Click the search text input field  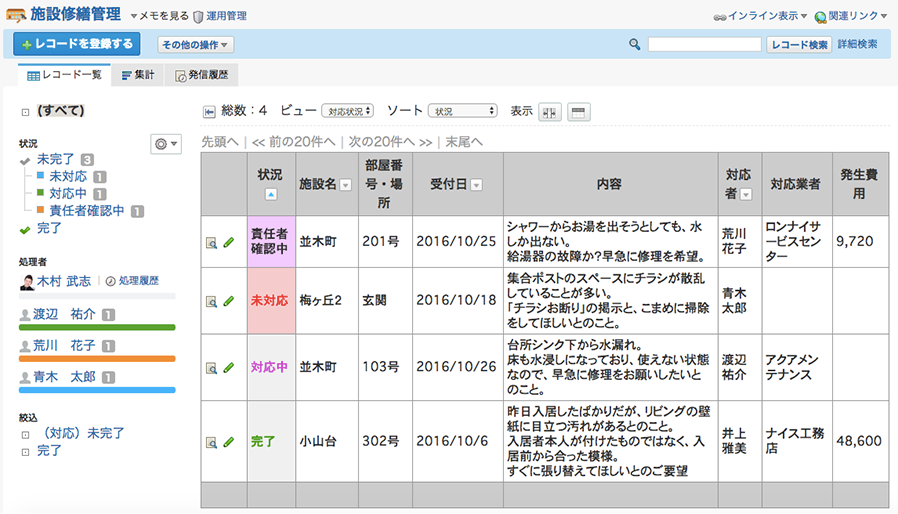pyautogui.click(x=704, y=45)
